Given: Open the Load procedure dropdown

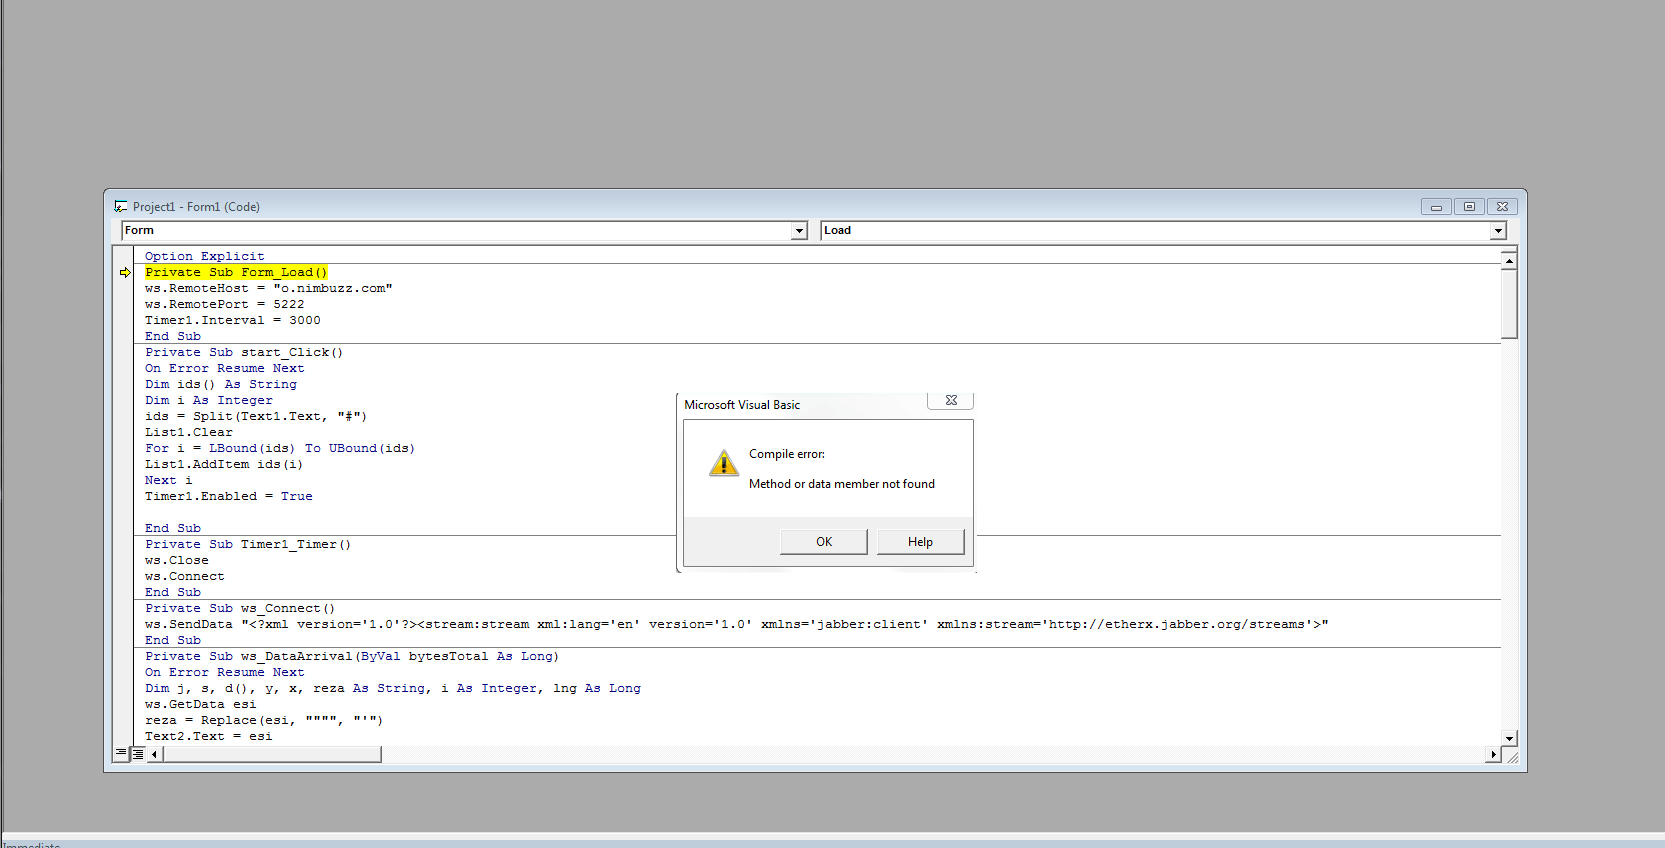Looking at the screenshot, I should [1498, 231].
